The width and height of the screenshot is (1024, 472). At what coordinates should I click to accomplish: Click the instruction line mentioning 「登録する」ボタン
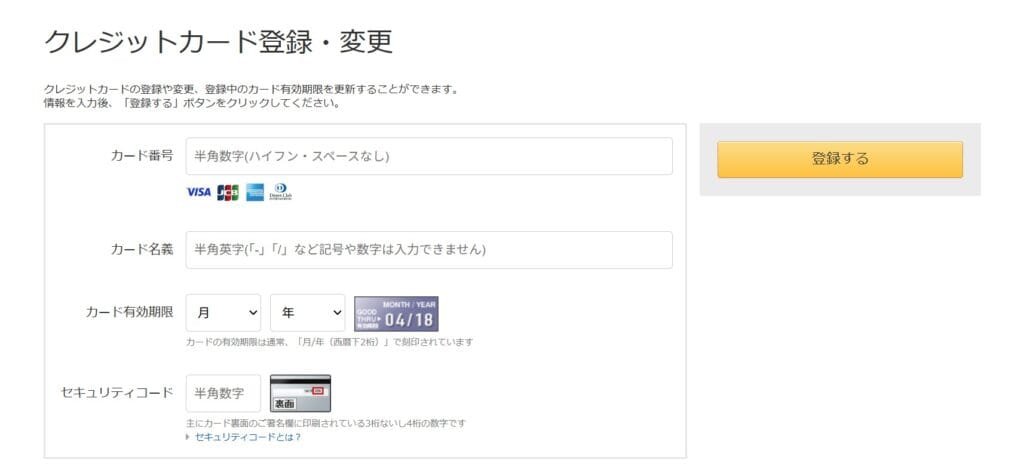[x=192, y=103]
